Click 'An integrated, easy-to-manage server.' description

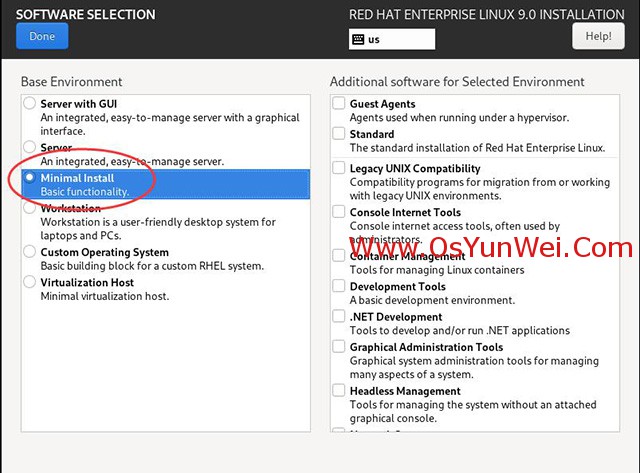pos(132,161)
